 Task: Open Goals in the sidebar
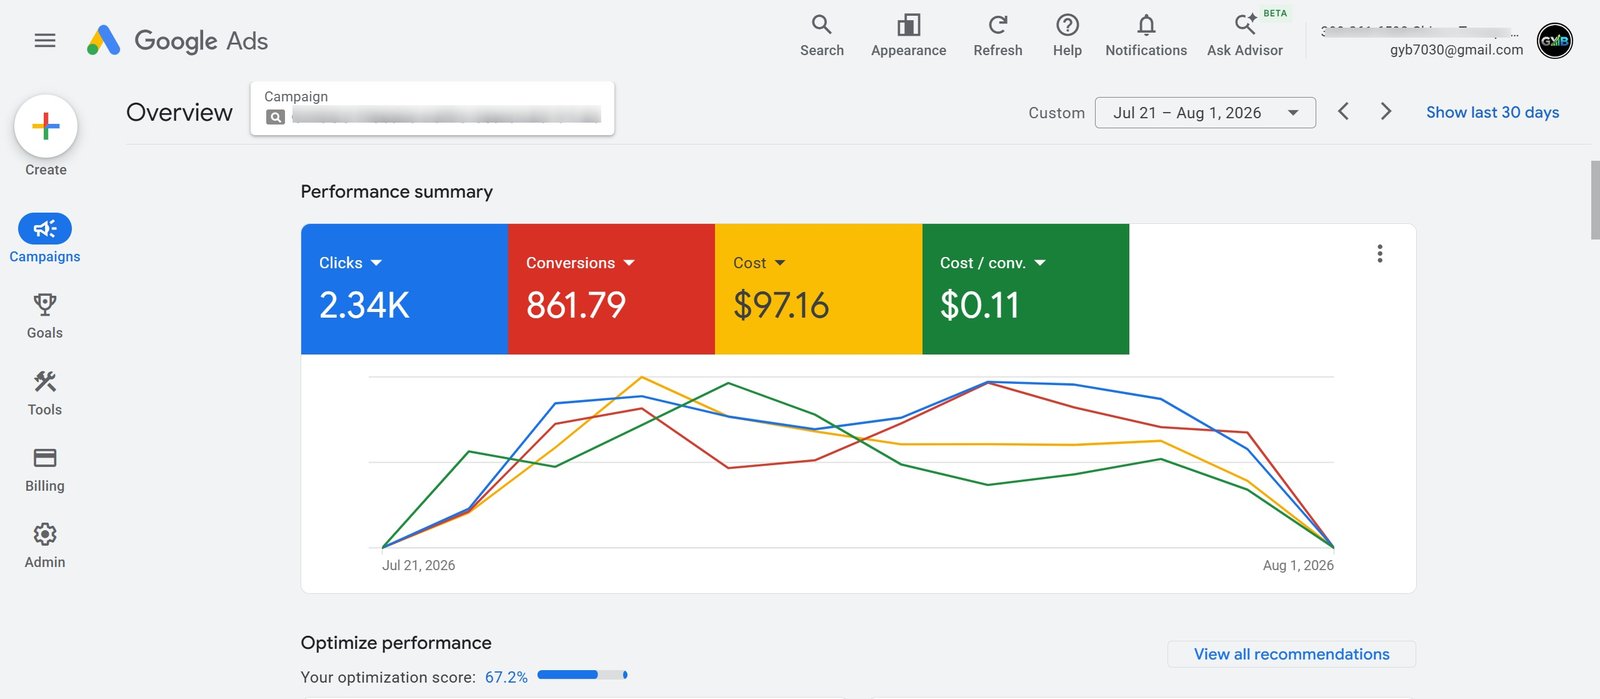(45, 316)
